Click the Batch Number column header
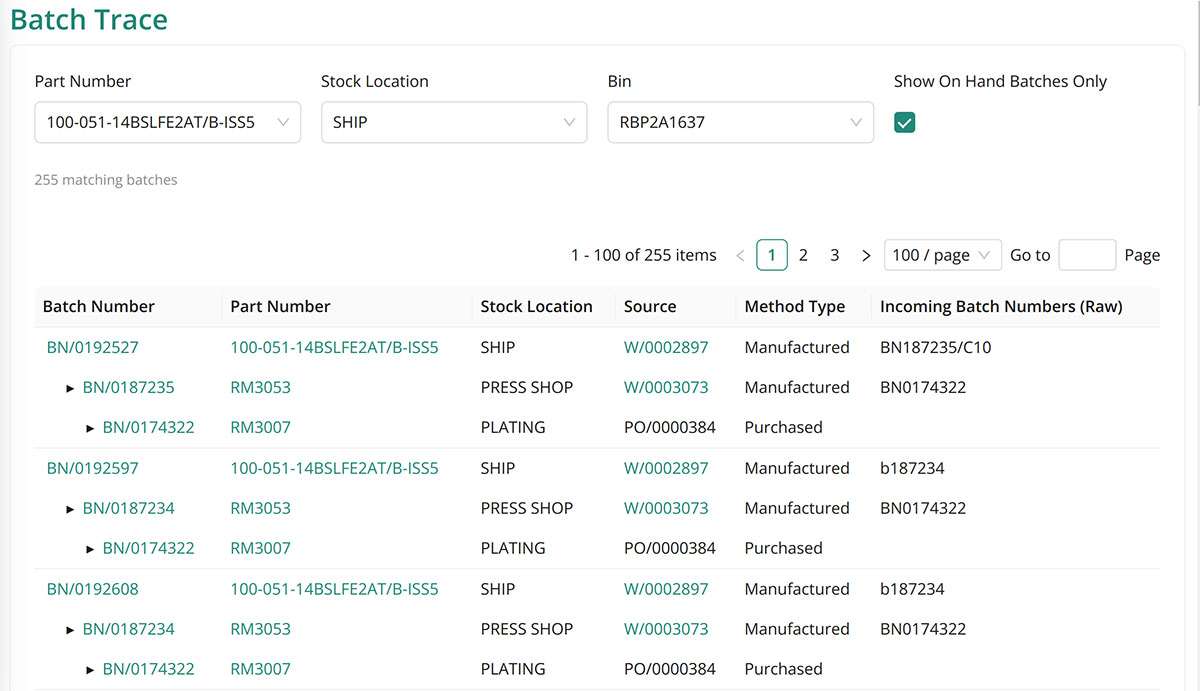This screenshot has width=1200, height=691. pos(98,307)
